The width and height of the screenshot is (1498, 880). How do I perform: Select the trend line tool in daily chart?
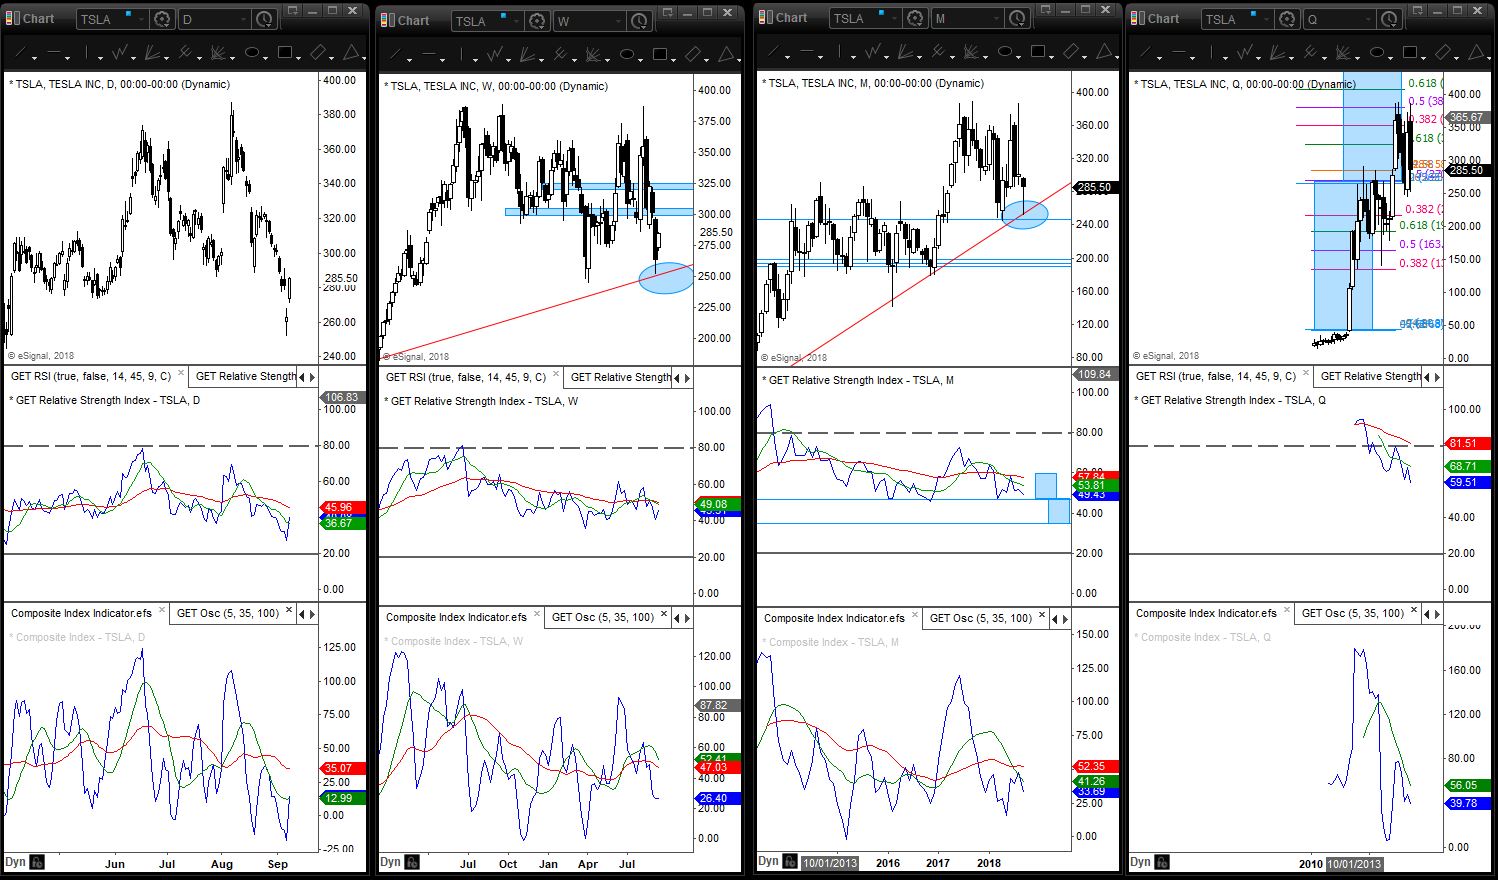point(22,52)
